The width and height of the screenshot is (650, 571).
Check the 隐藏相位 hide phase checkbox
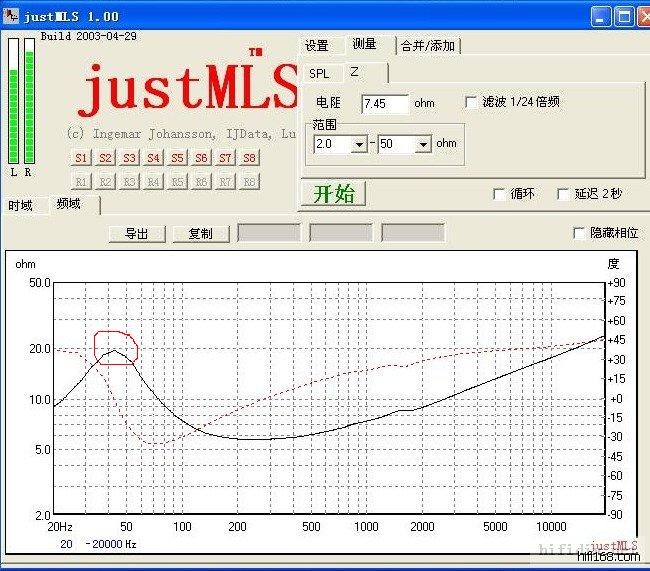click(x=579, y=233)
